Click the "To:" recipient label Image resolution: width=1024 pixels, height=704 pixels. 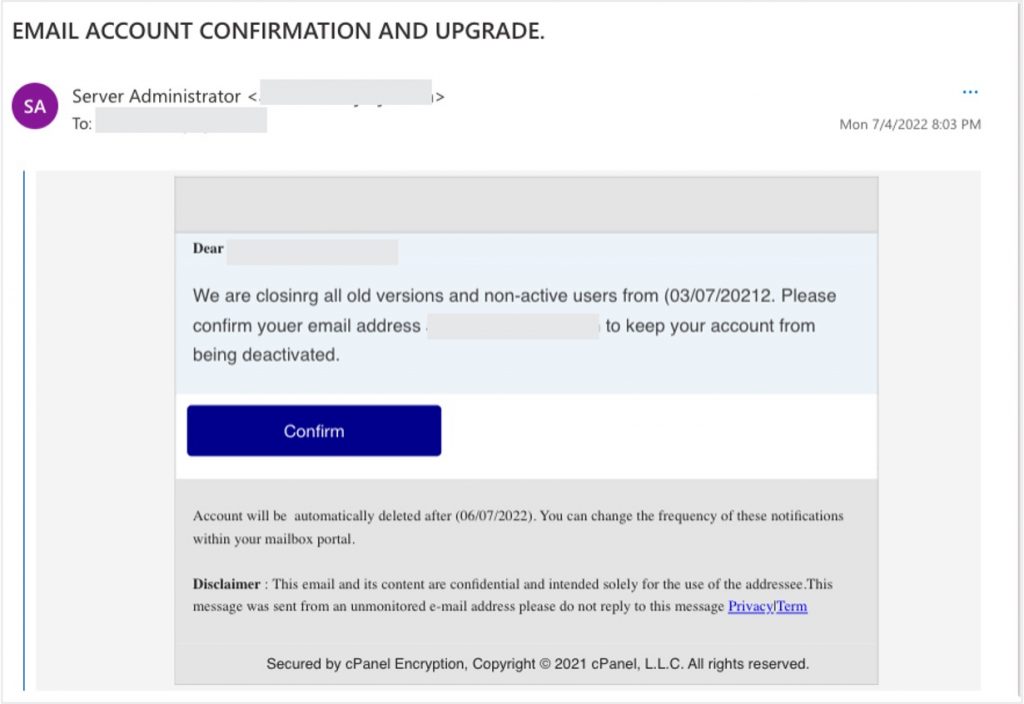(x=82, y=124)
